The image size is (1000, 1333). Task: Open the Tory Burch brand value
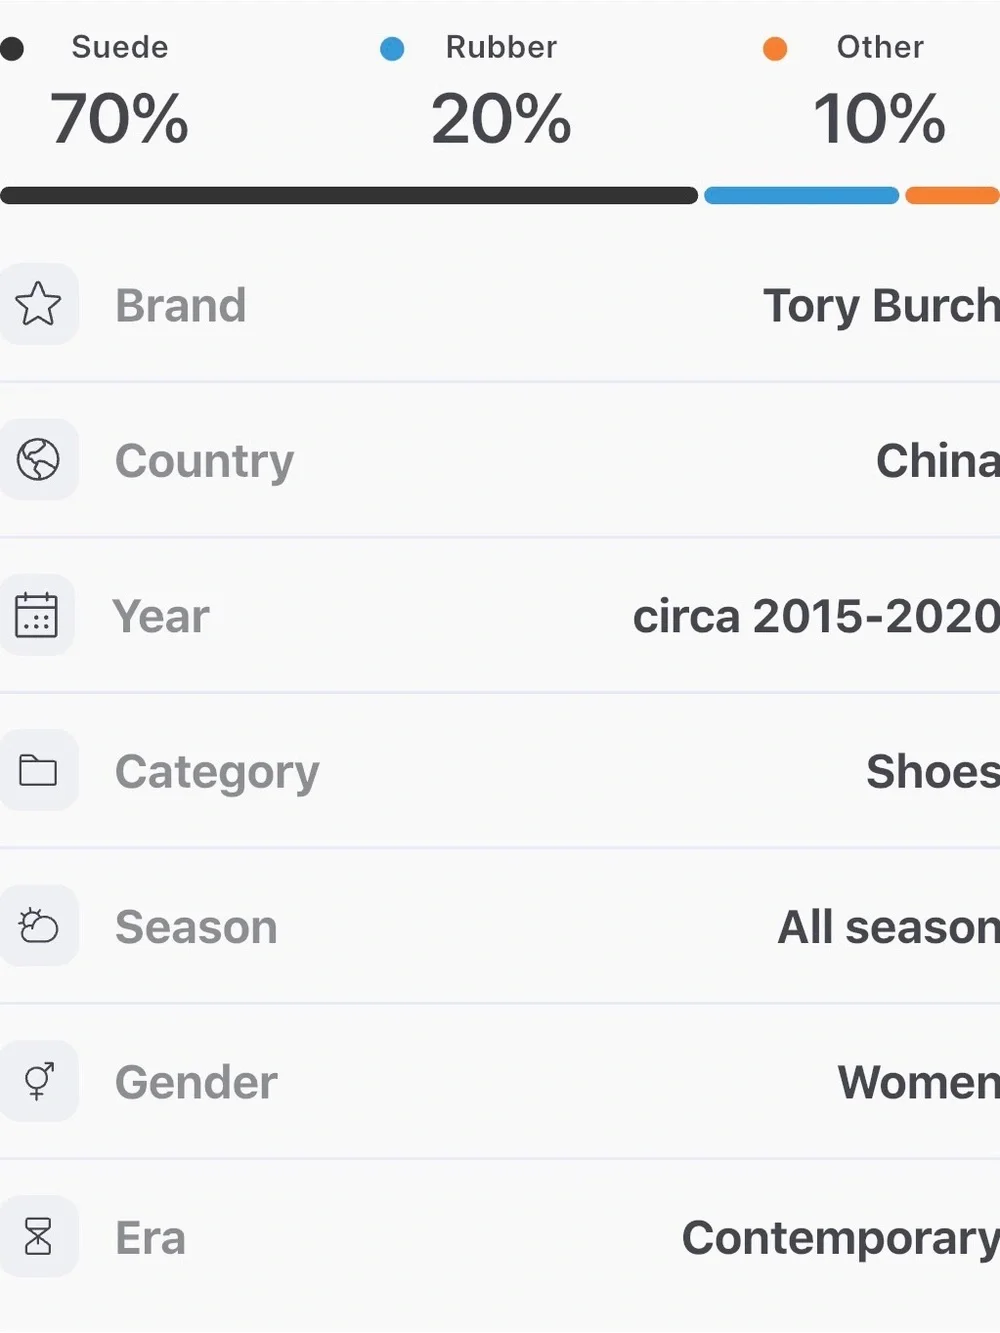pos(881,305)
